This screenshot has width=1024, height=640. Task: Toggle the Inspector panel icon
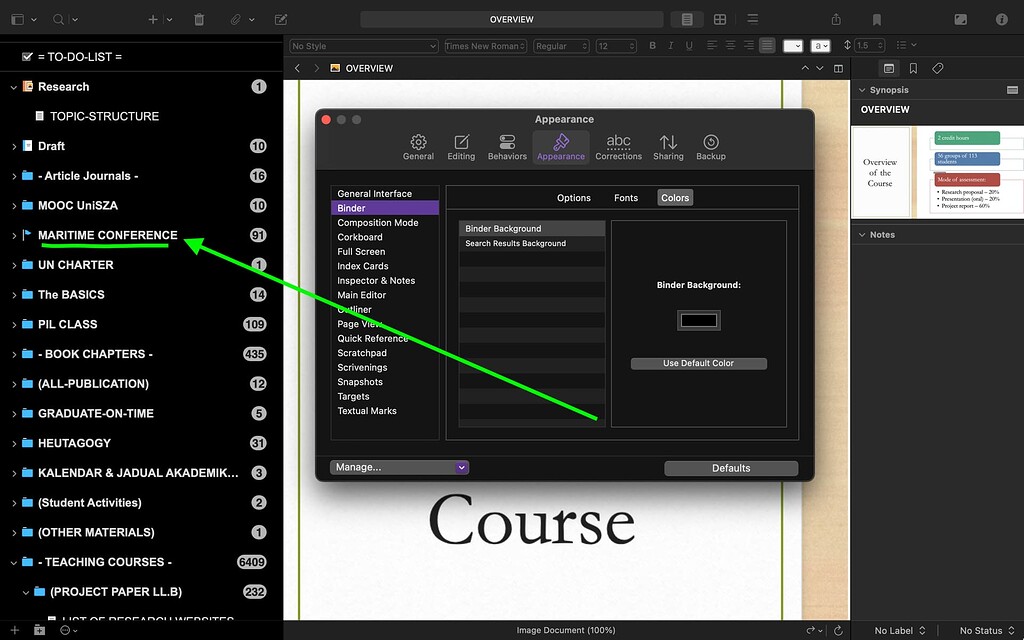[1001, 19]
